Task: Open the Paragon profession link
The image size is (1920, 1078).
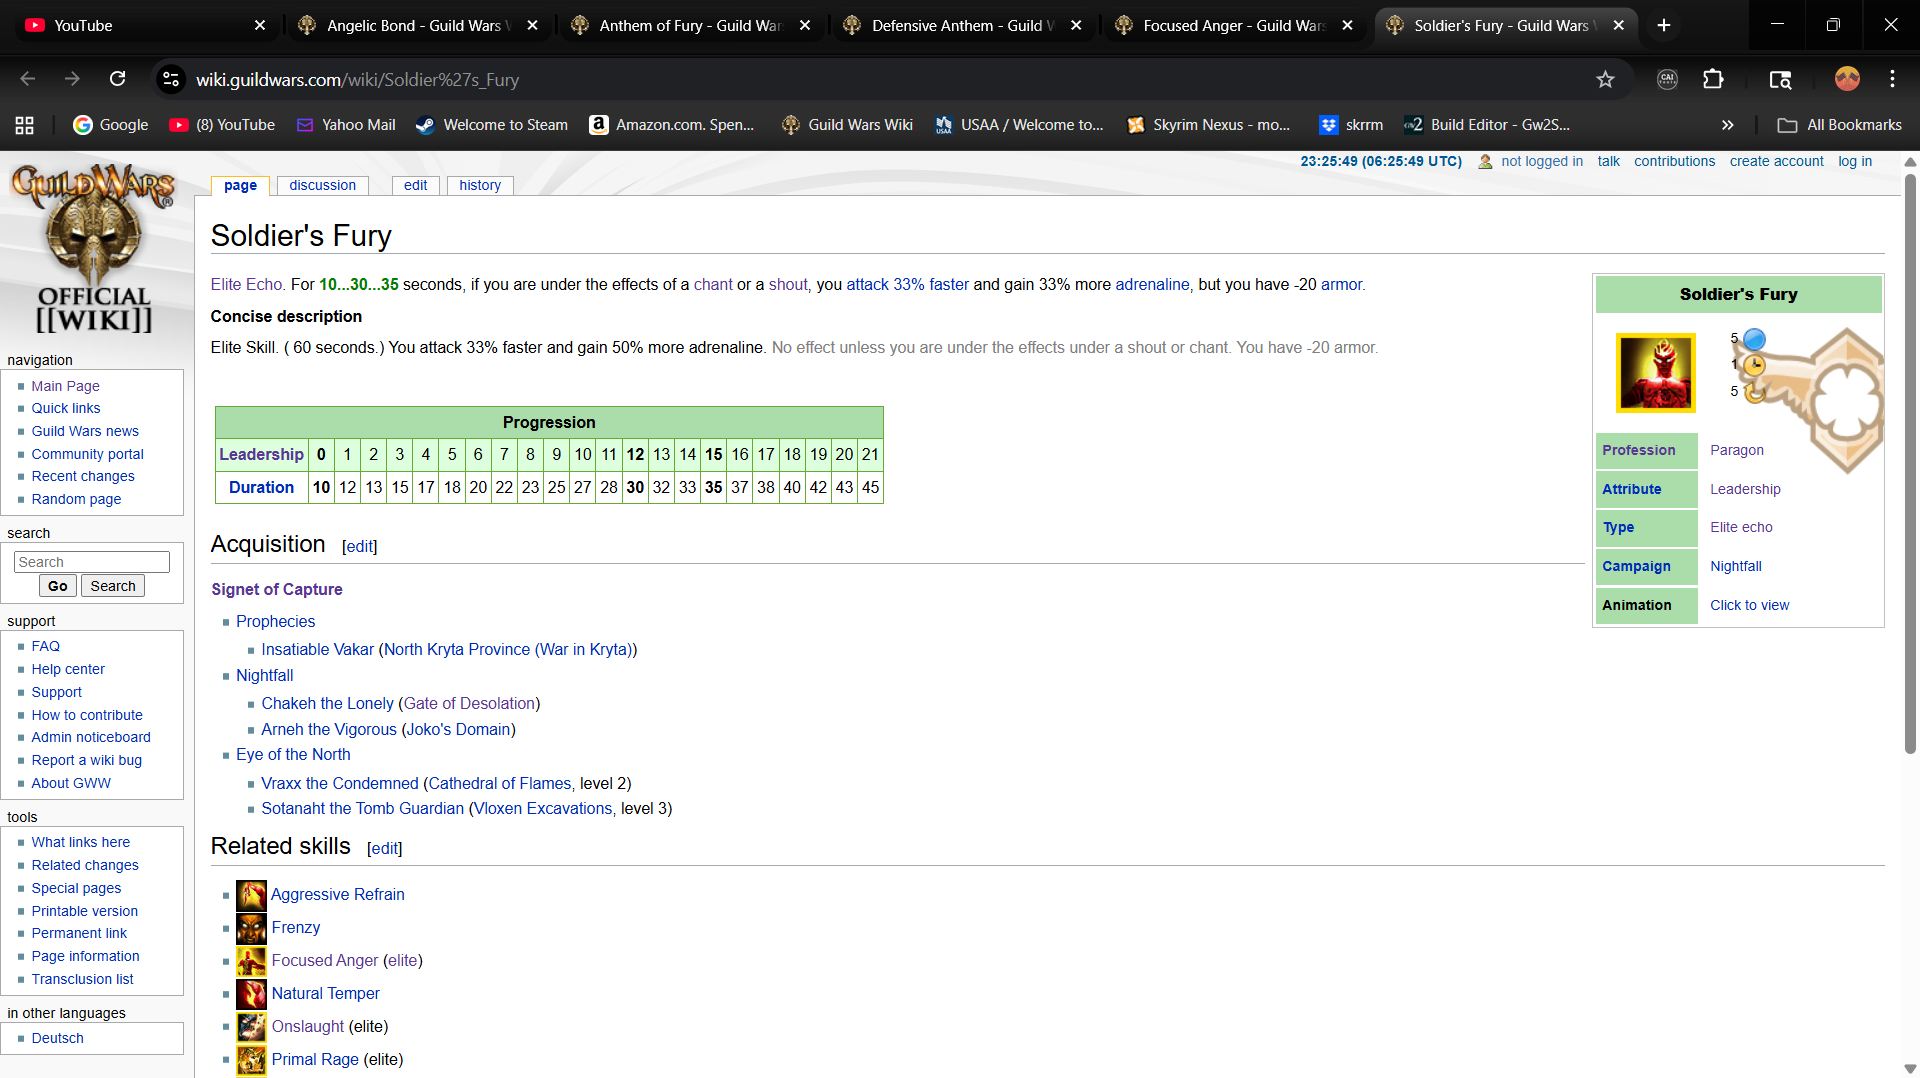Action: click(1737, 450)
